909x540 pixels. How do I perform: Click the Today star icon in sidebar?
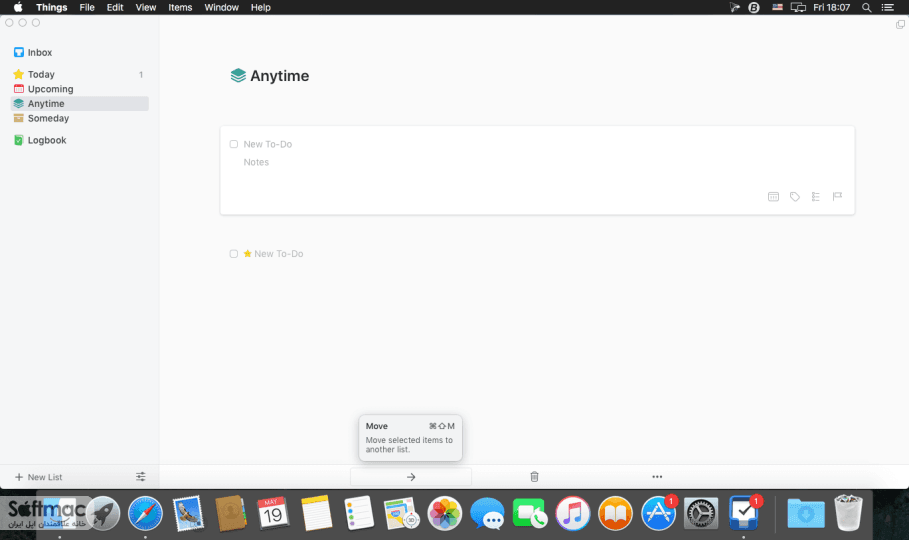(x=19, y=74)
